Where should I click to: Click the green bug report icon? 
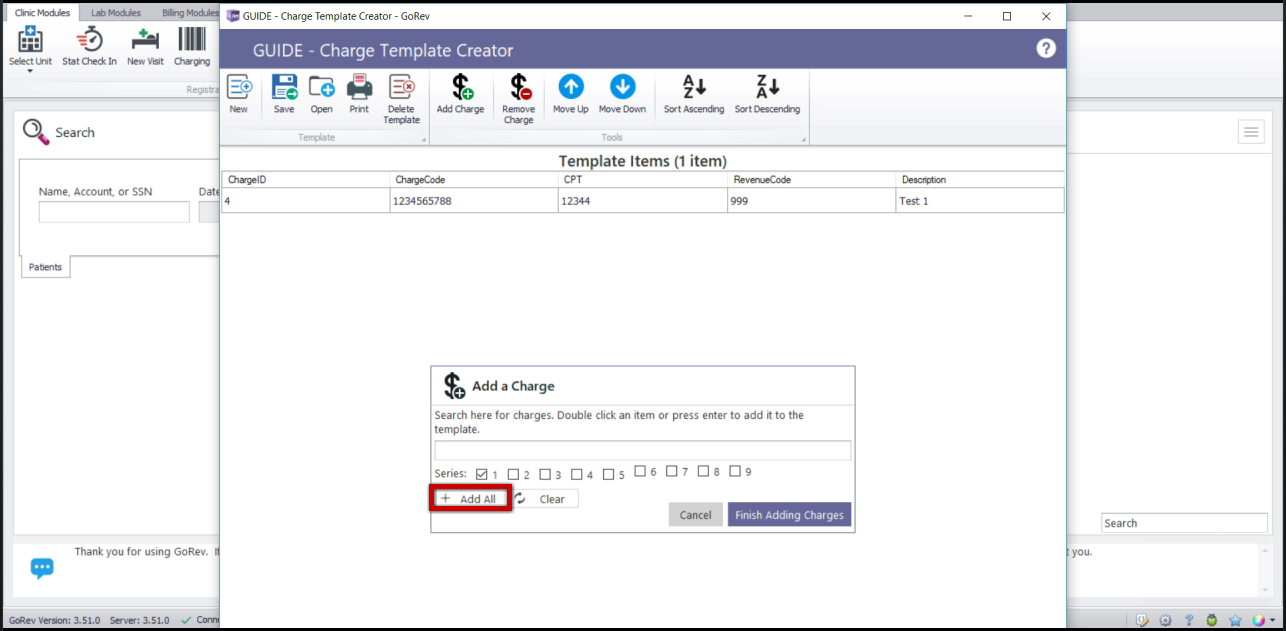pyautogui.click(x=1212, y=620)
